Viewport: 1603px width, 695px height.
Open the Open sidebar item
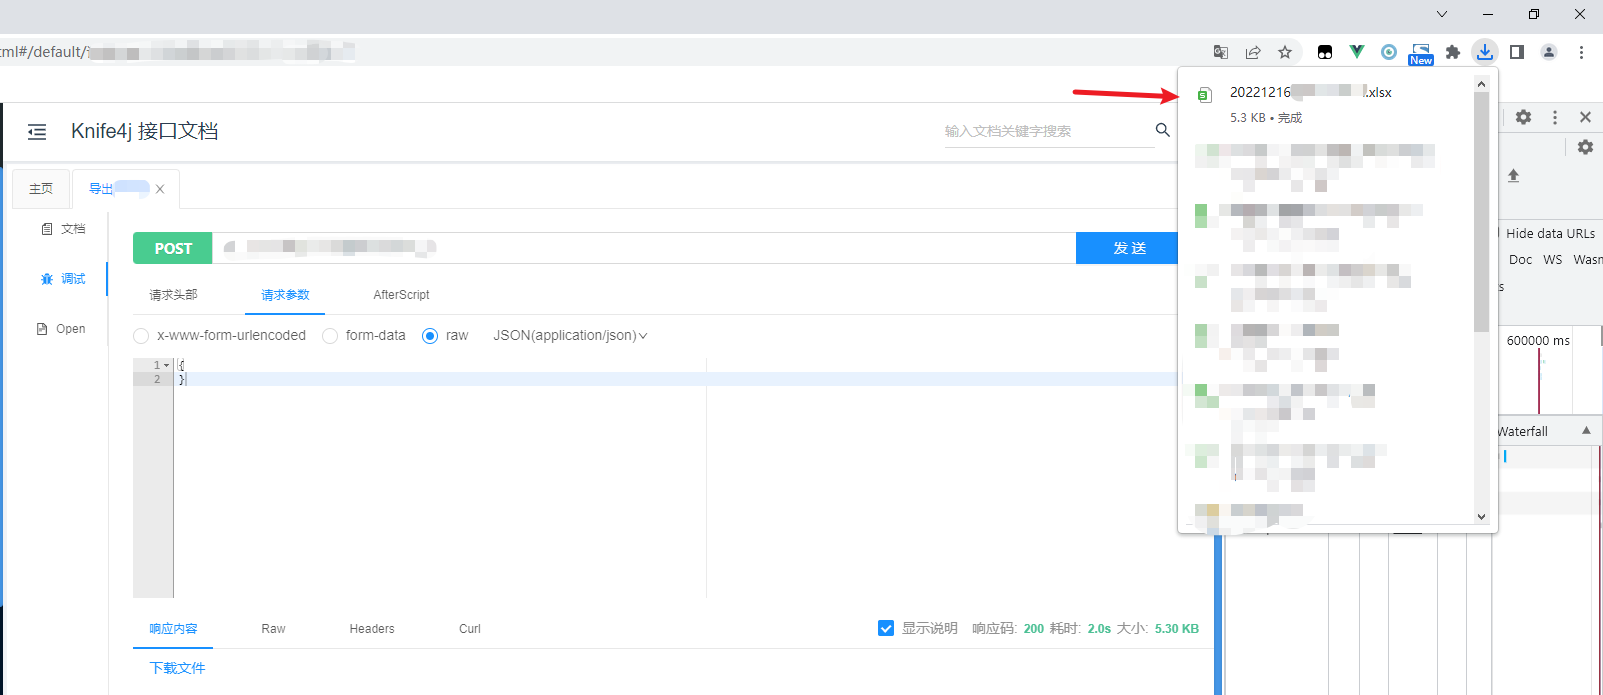(61, 329)
